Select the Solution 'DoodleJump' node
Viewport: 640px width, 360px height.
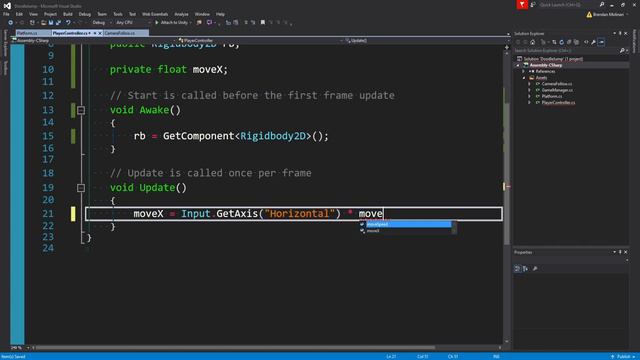tap(553, 59)
